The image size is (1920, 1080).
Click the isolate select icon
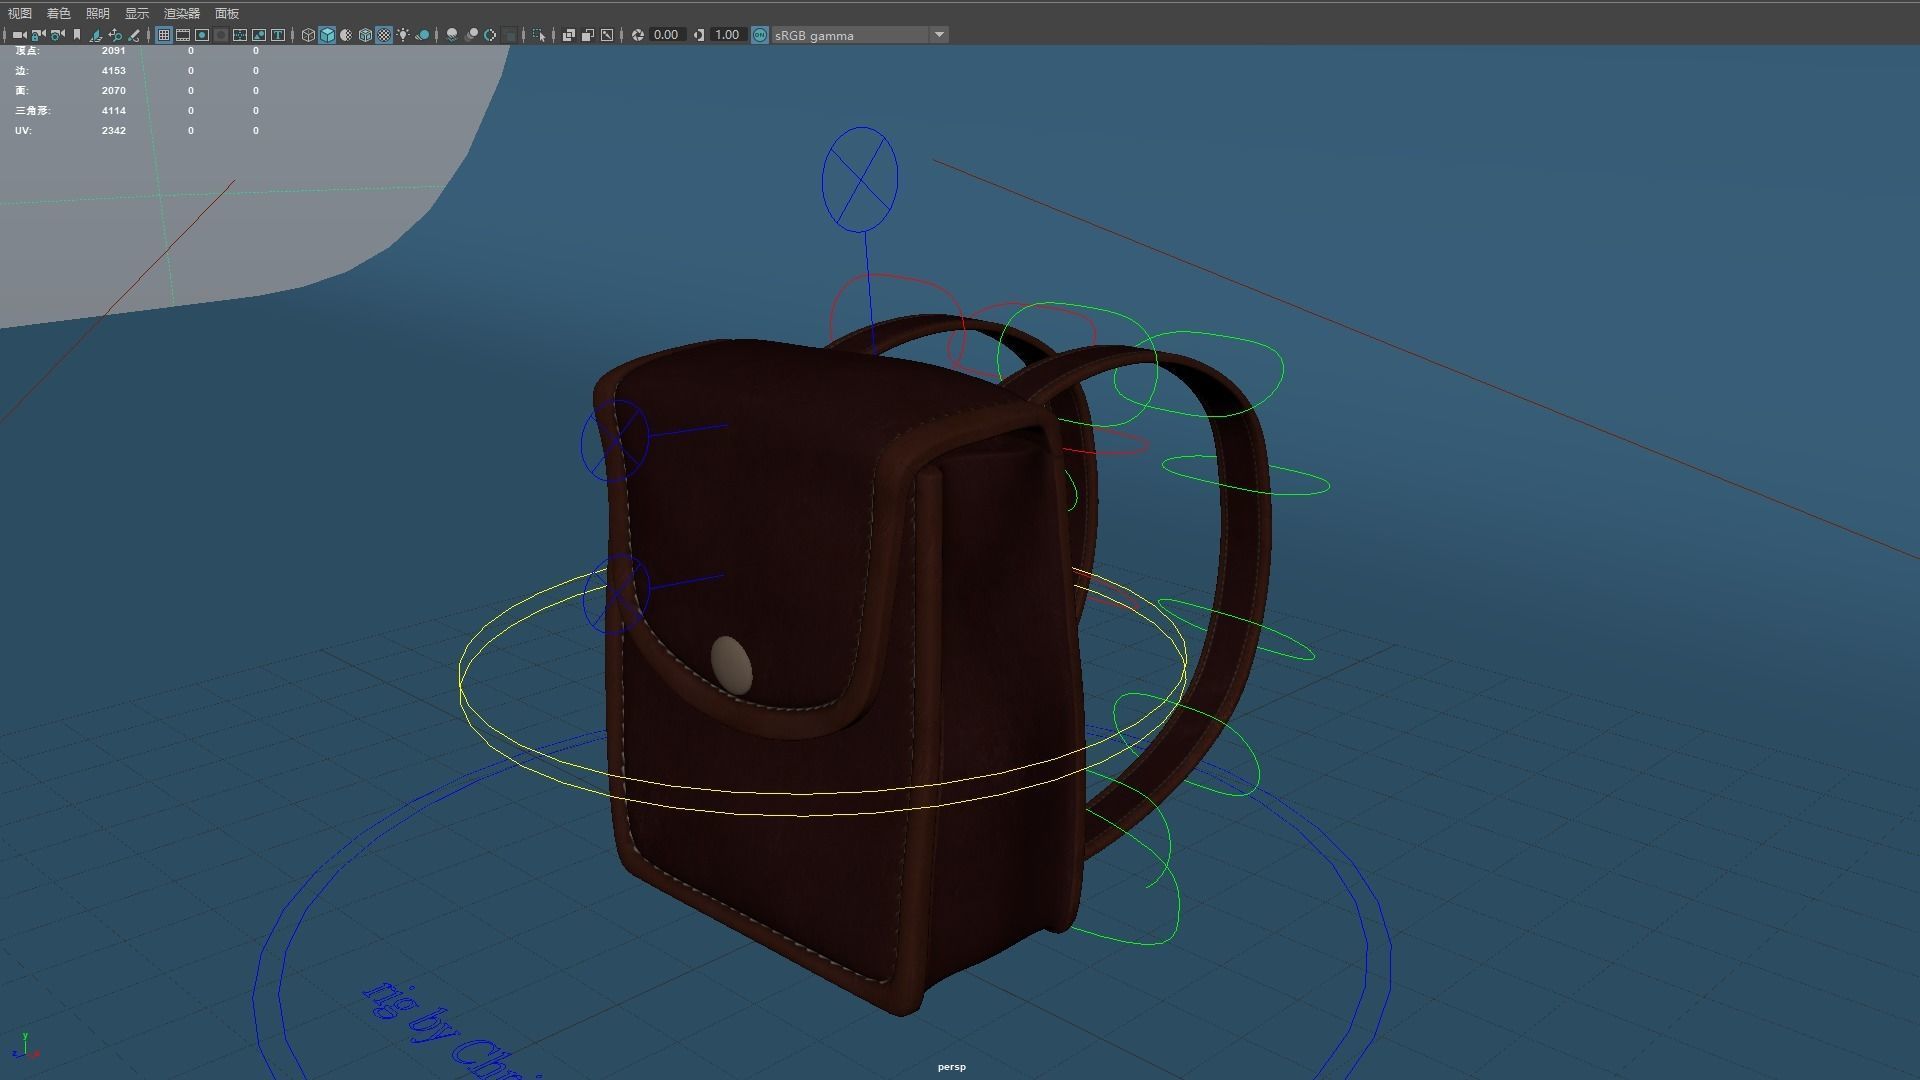coord(539,35)
